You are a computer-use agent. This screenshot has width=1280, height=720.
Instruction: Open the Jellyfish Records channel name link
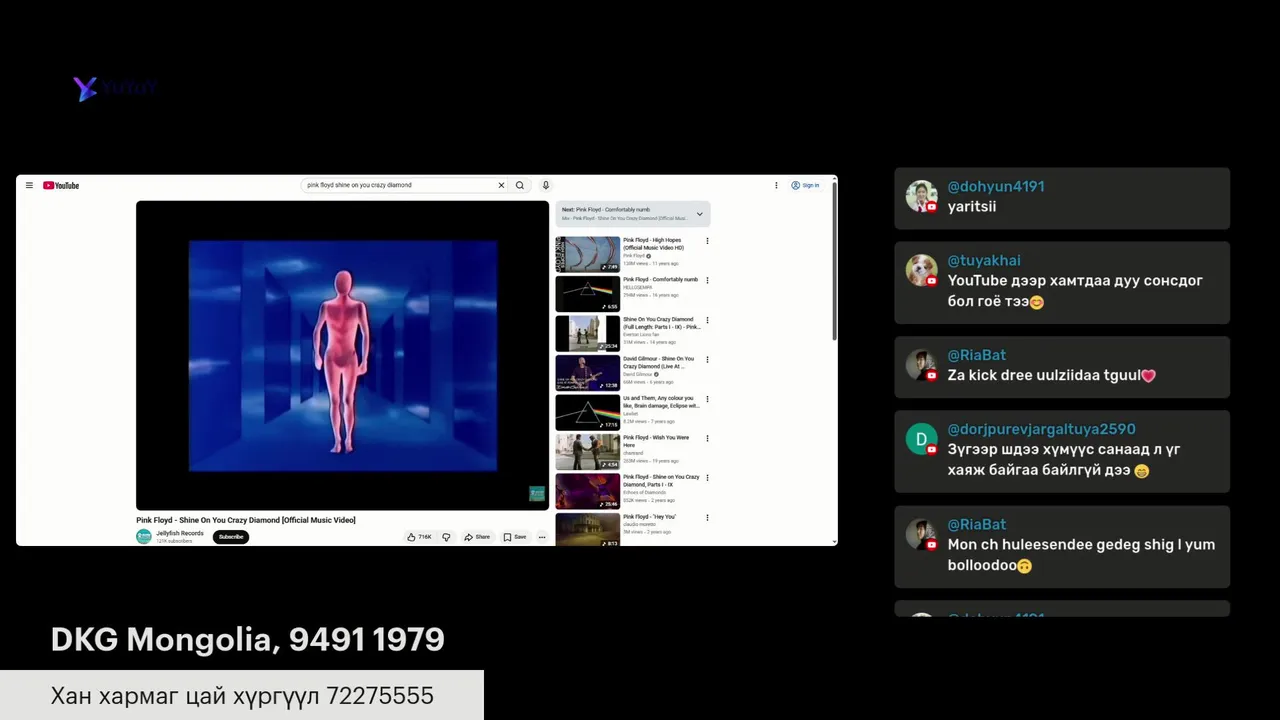coord(180,534)
